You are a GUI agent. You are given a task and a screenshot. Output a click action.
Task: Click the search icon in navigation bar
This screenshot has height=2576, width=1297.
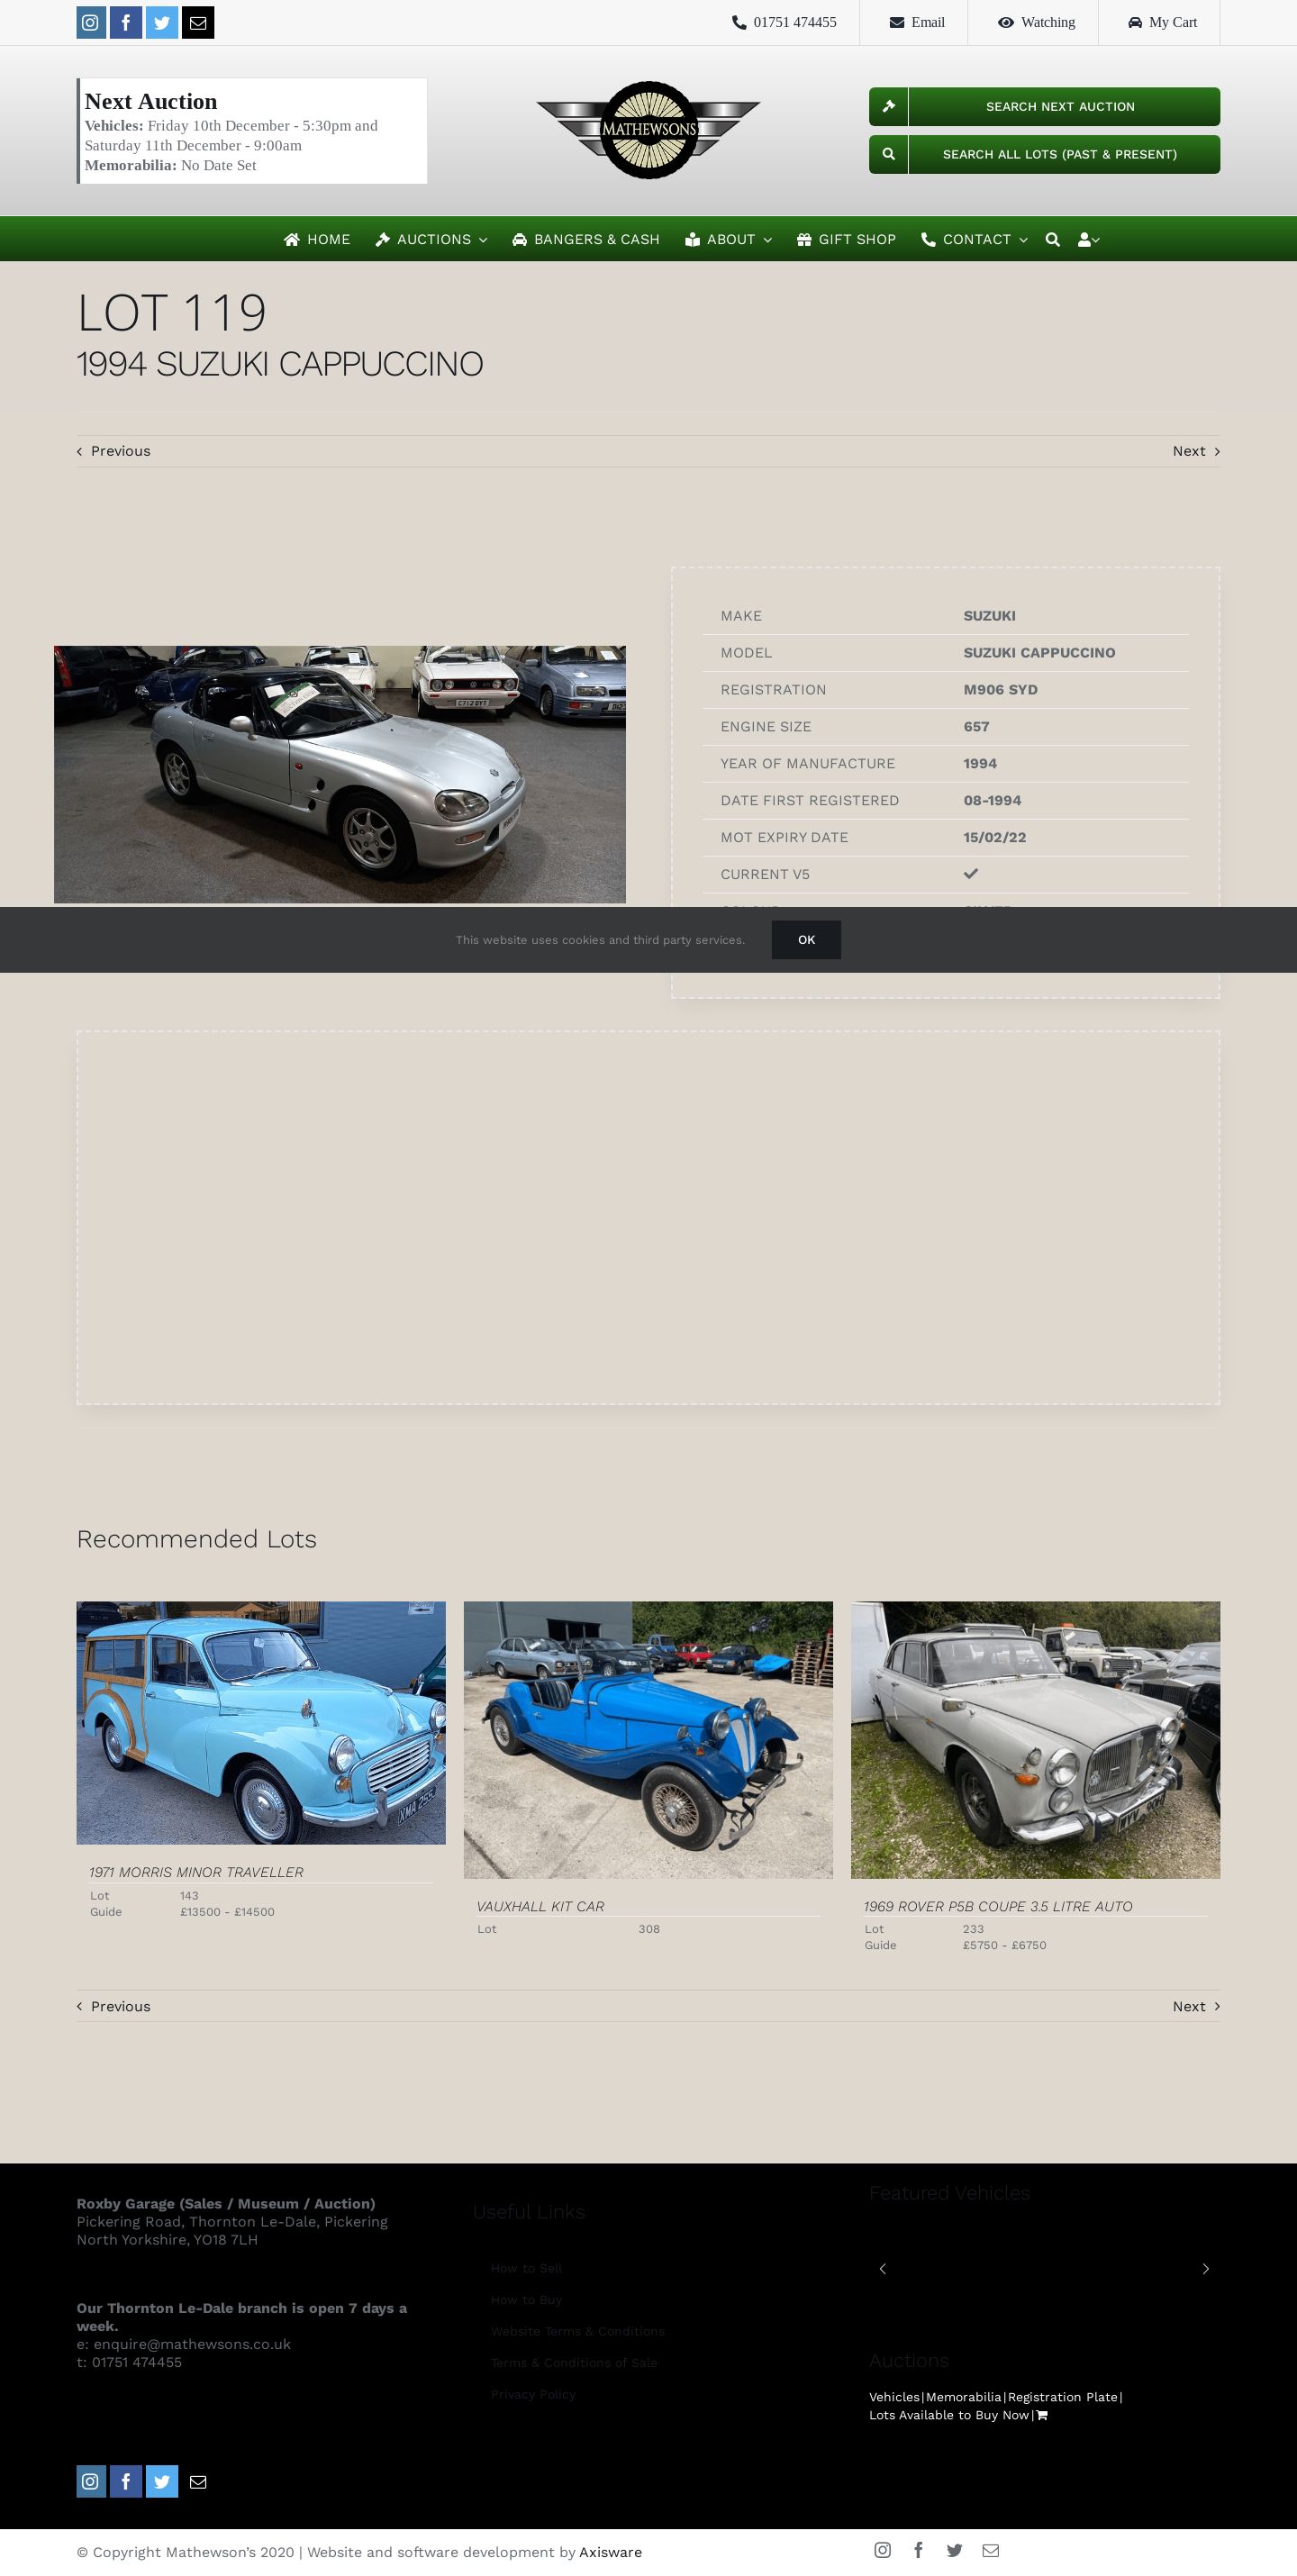click(1053, 239)
